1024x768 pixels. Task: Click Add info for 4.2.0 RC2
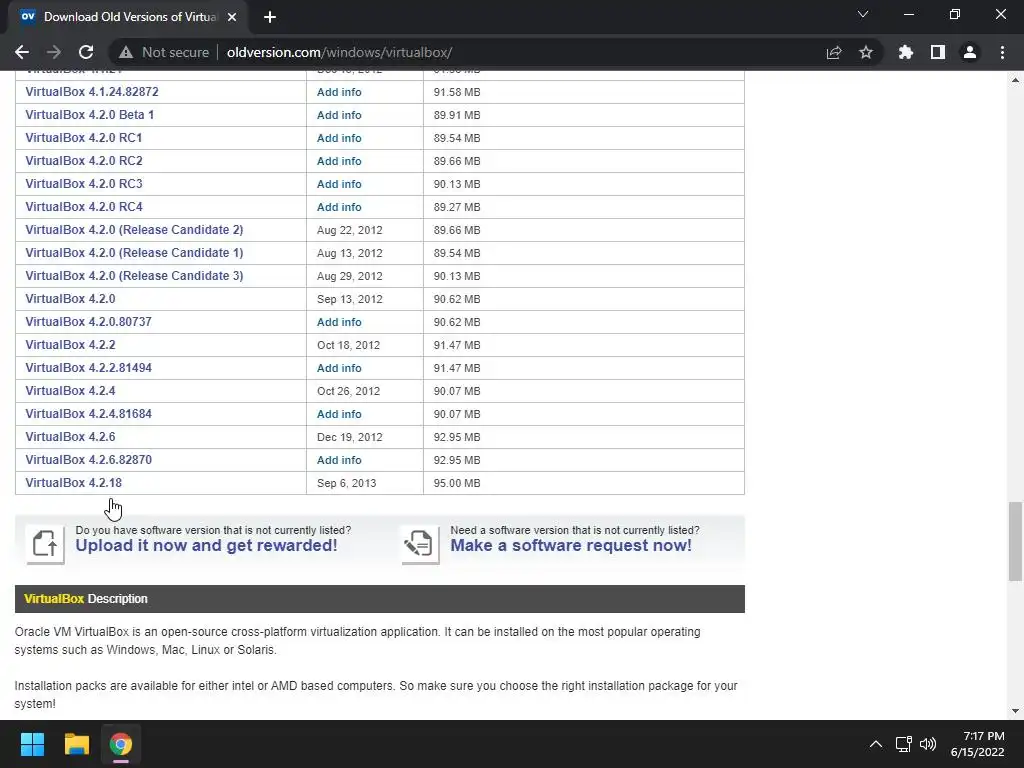[x=339, y=161]
